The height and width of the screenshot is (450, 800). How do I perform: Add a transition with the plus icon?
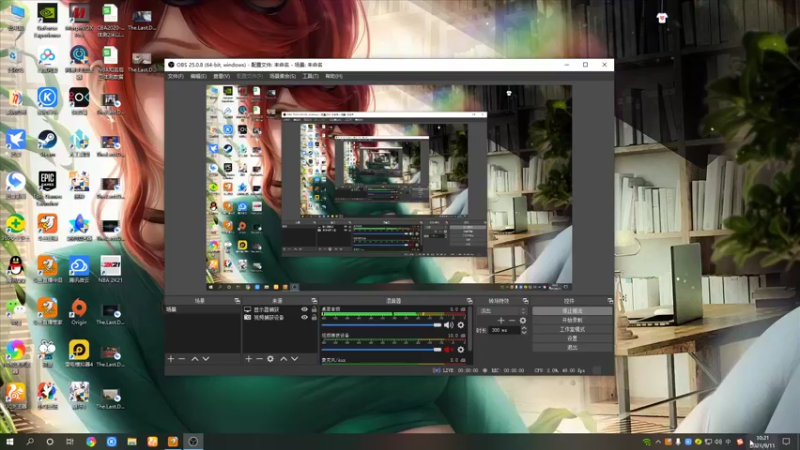[501, 320]
